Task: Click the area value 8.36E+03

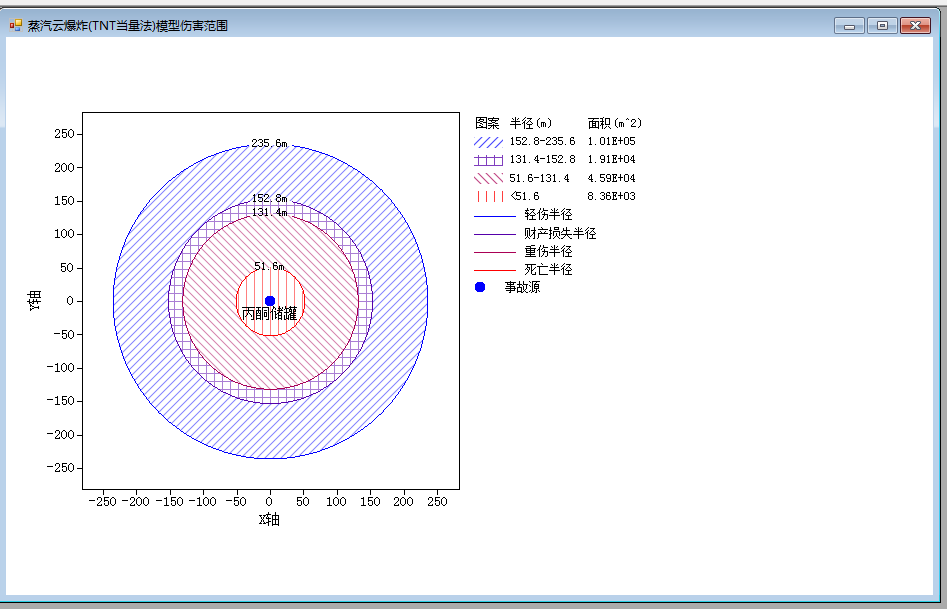Action: coord(612,196)
